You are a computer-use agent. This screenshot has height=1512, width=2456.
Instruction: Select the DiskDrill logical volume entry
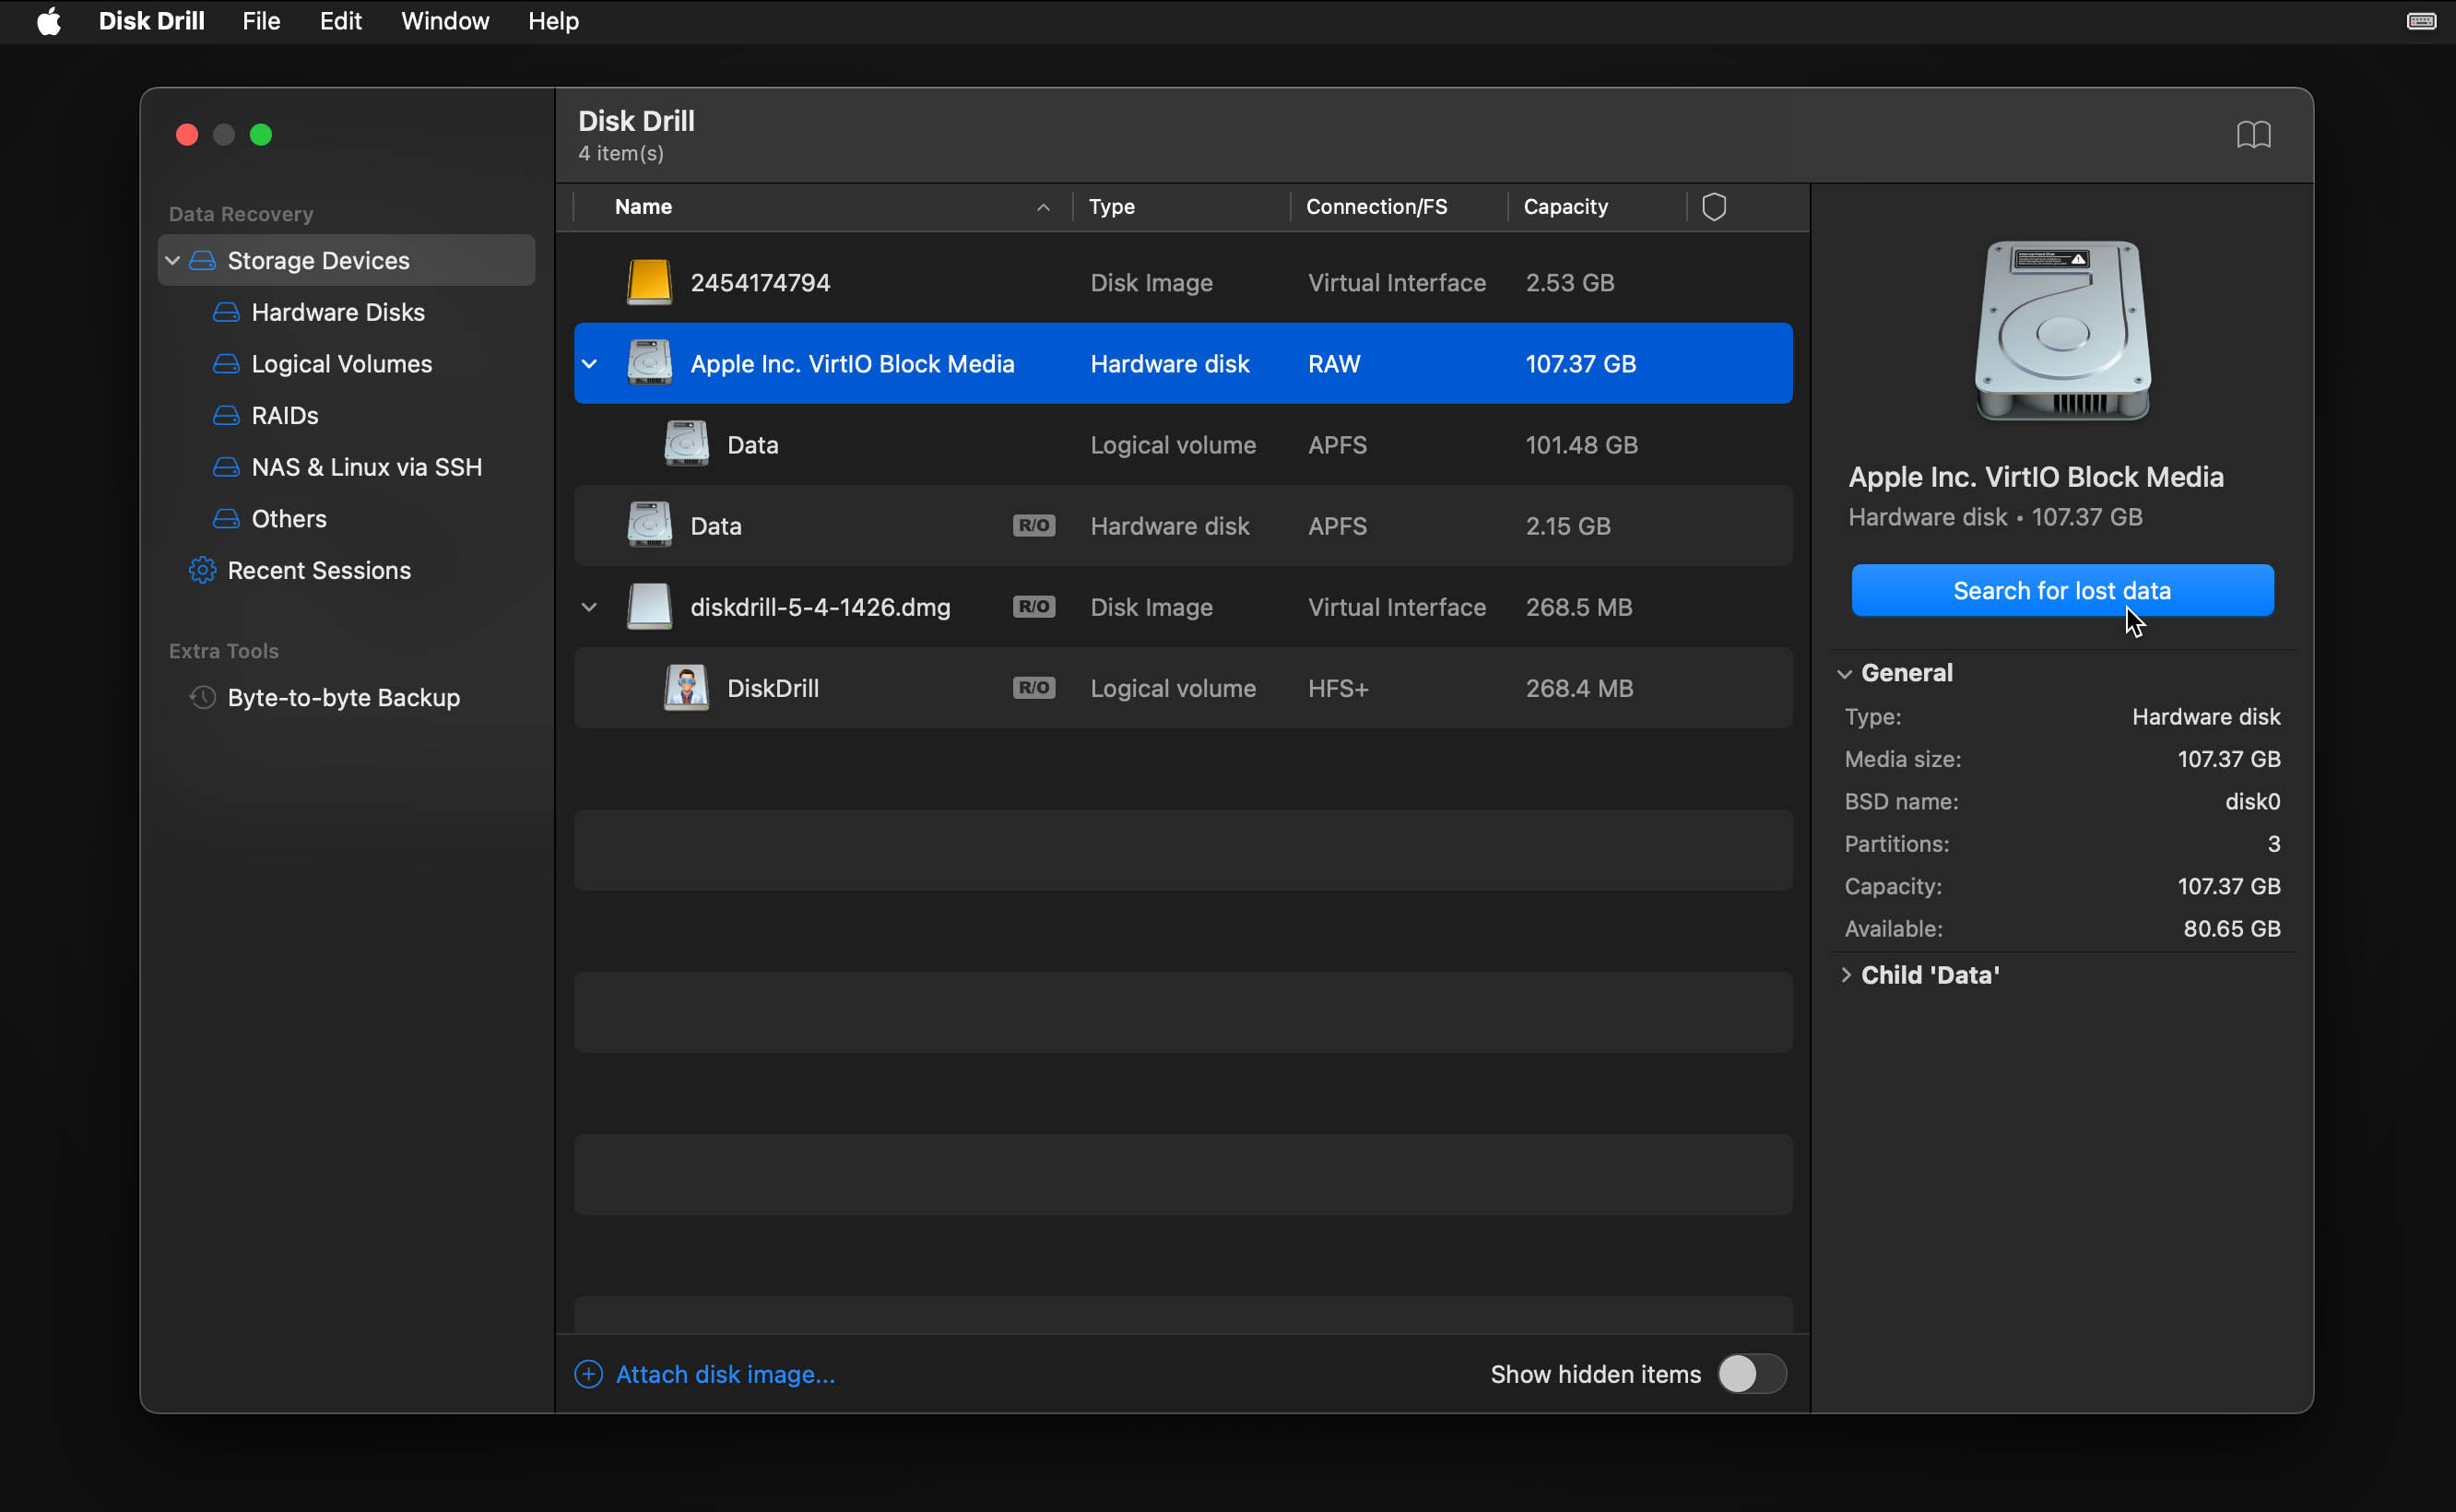click(x=773, y=688)
